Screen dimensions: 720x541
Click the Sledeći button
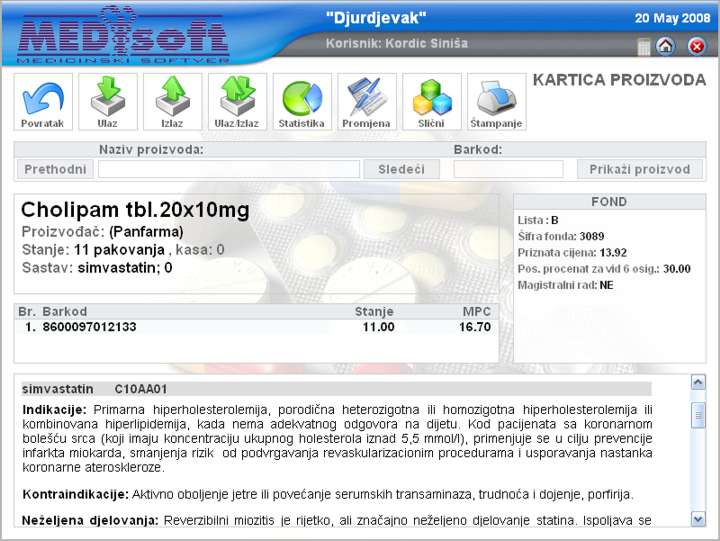[x=402, y=169]
